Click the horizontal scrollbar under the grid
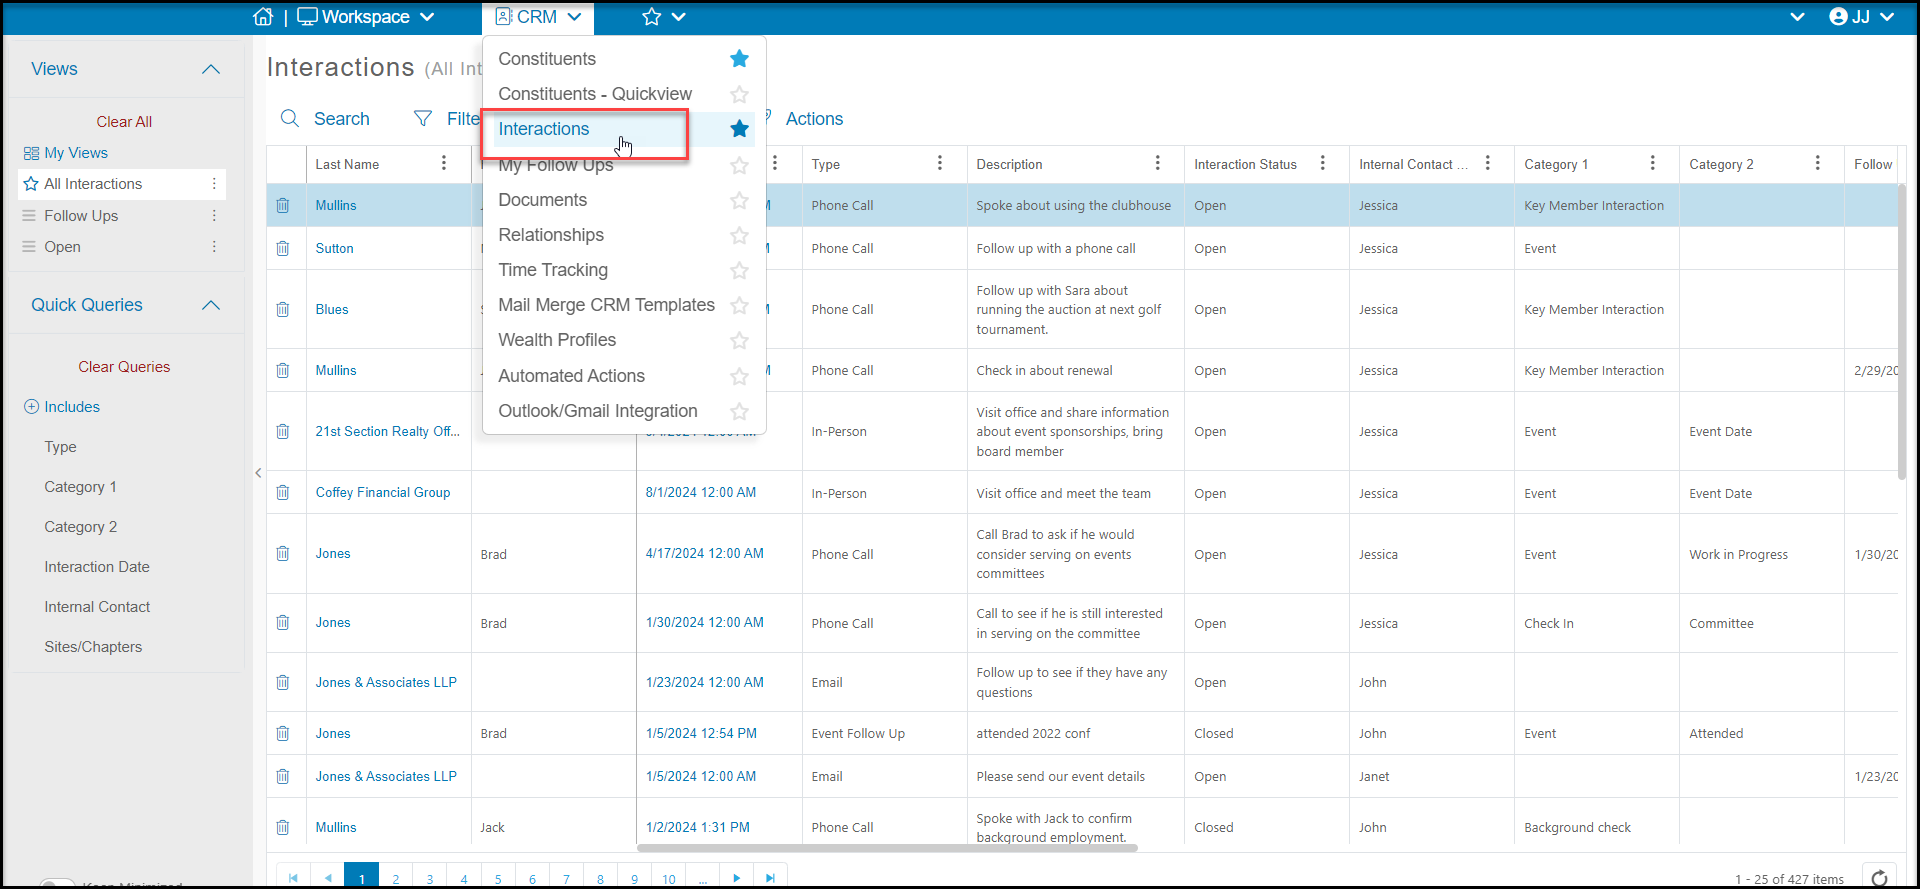 coord(887,848)
